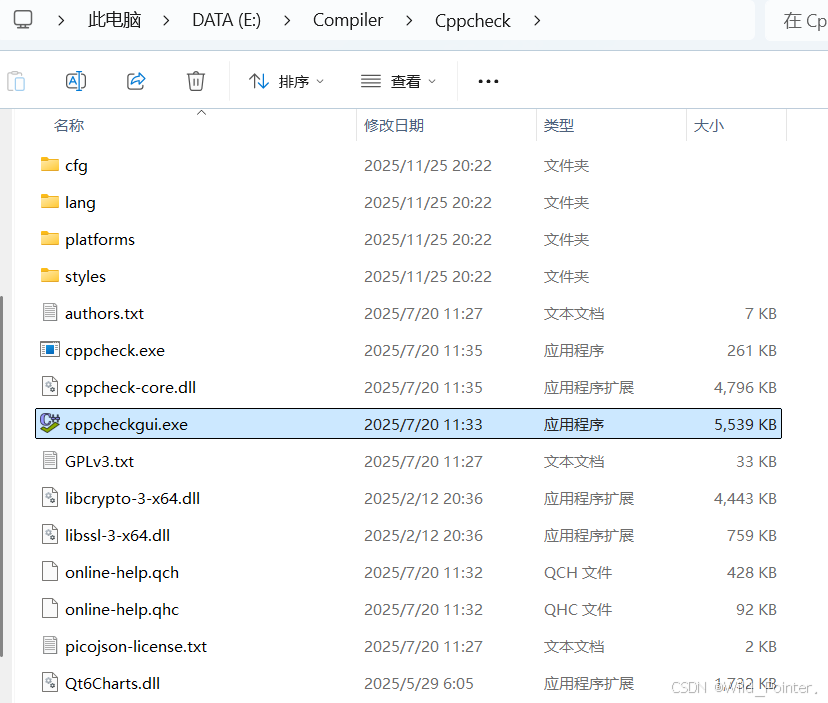Image resolution: width=828 pixels, height=703 pixels.
Task: Select Compiler in the breadcrumb path
Action: pyautogui.click(x=348, y=19)
